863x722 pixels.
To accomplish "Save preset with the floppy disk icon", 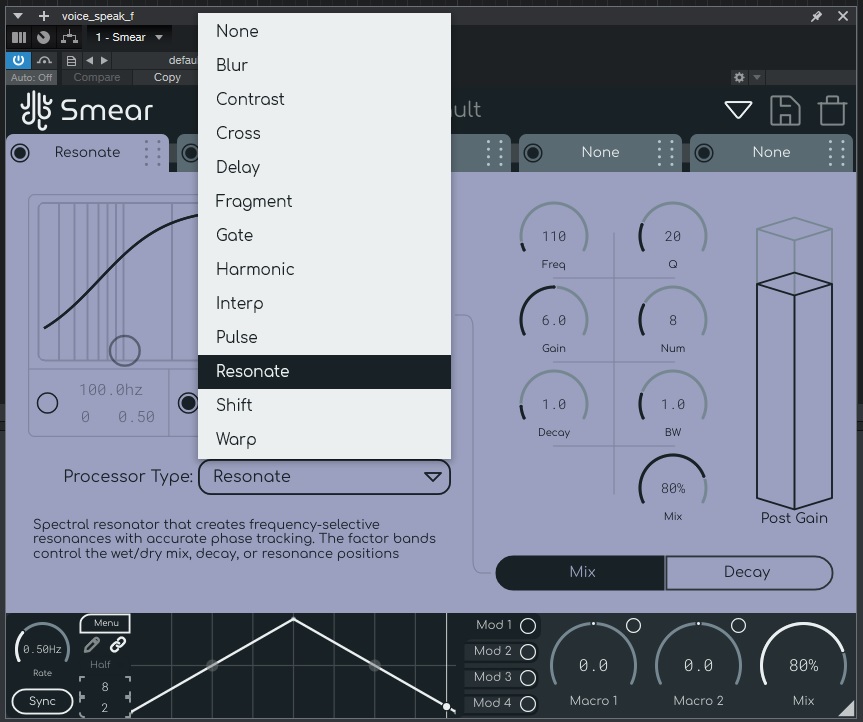I will 785,111.
